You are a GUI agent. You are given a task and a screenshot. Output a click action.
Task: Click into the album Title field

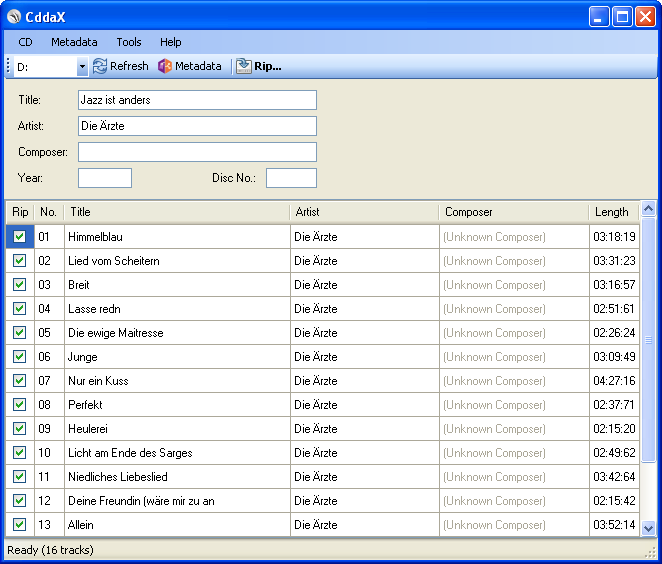click(197, 100)
